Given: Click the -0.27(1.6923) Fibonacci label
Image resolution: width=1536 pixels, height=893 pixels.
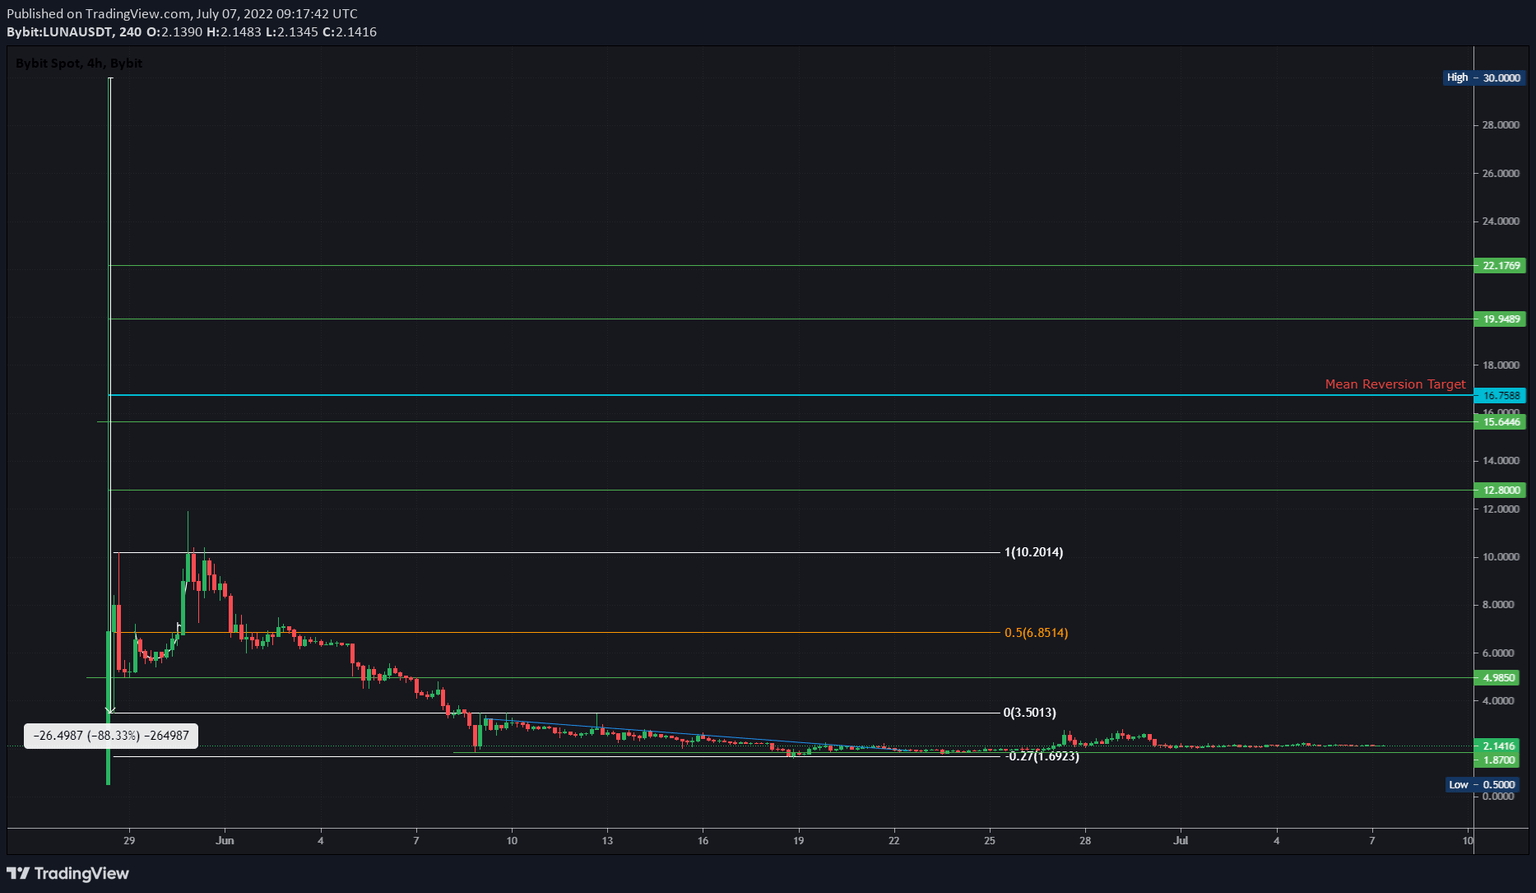Looking at the screenshot, I should pos(1041,757).
